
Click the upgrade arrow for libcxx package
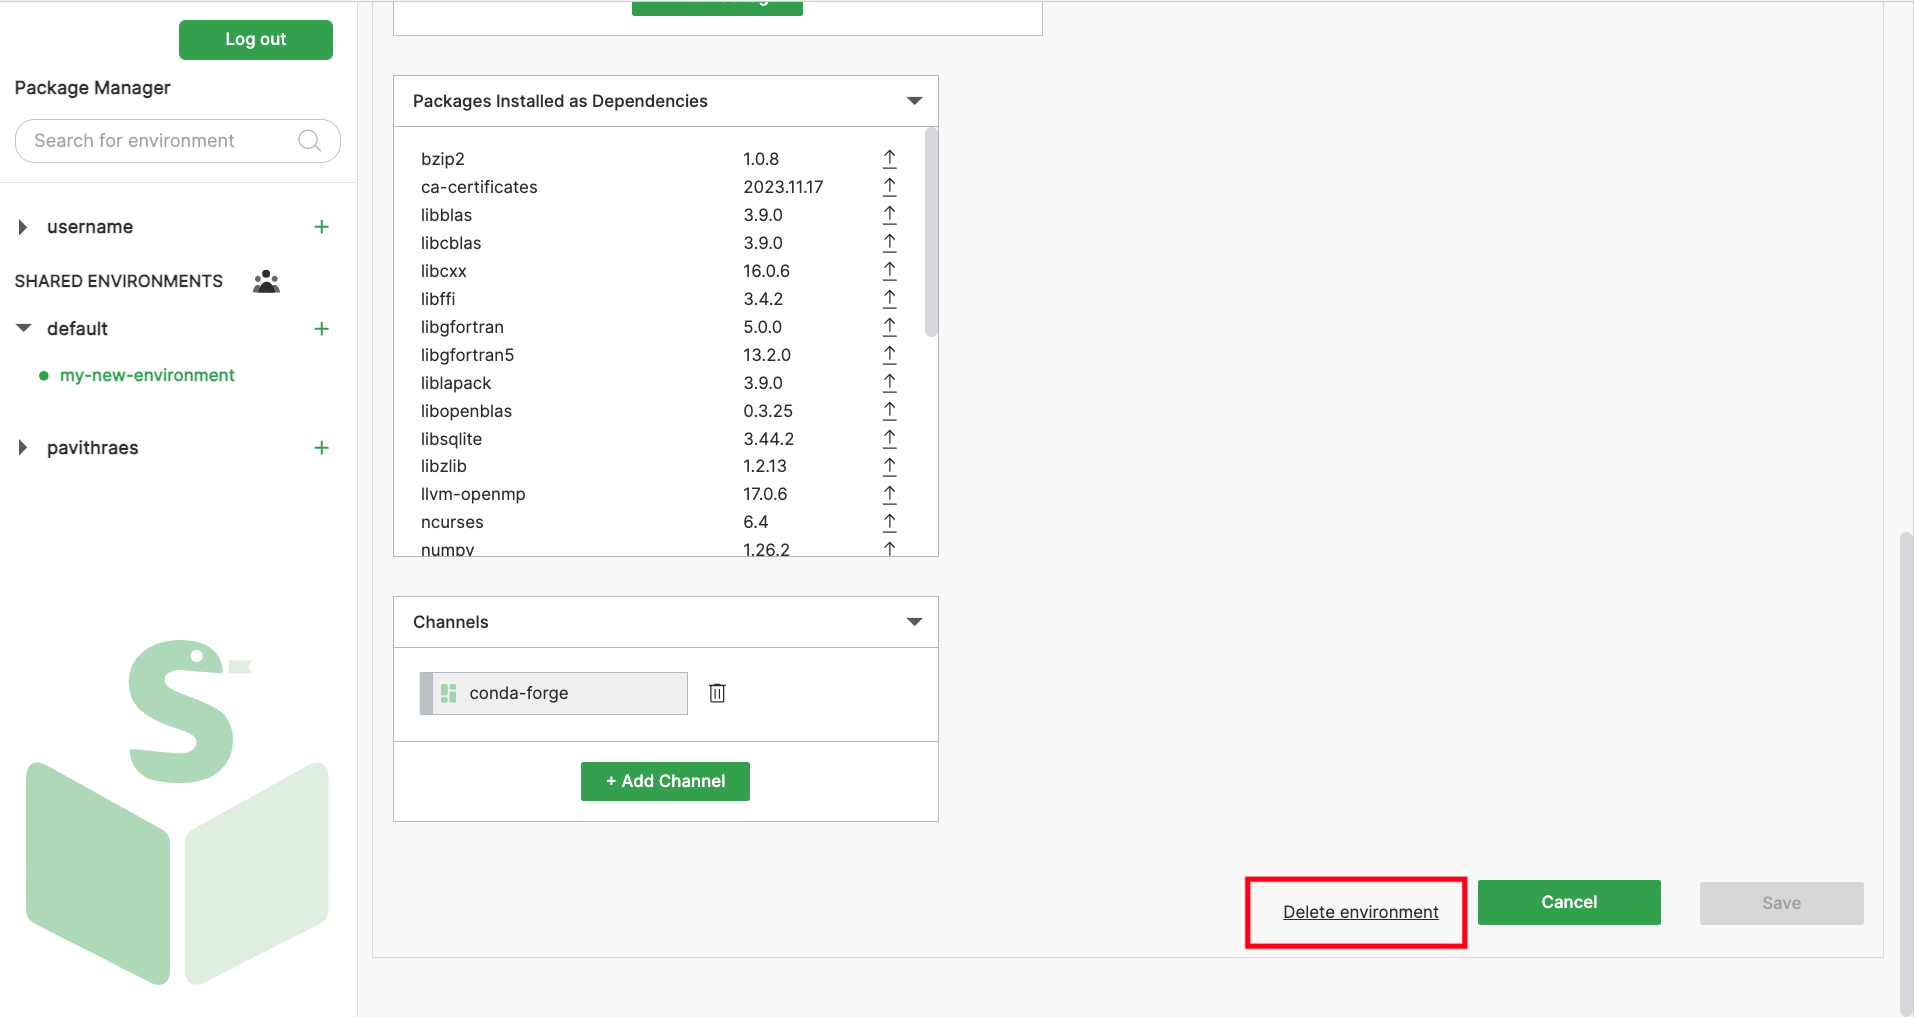click(889, 271)
